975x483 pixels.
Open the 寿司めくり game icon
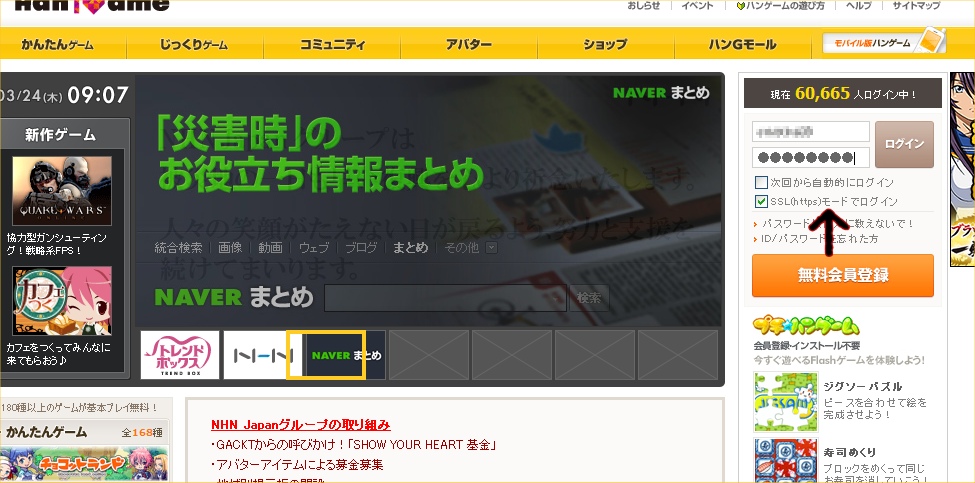786,461
